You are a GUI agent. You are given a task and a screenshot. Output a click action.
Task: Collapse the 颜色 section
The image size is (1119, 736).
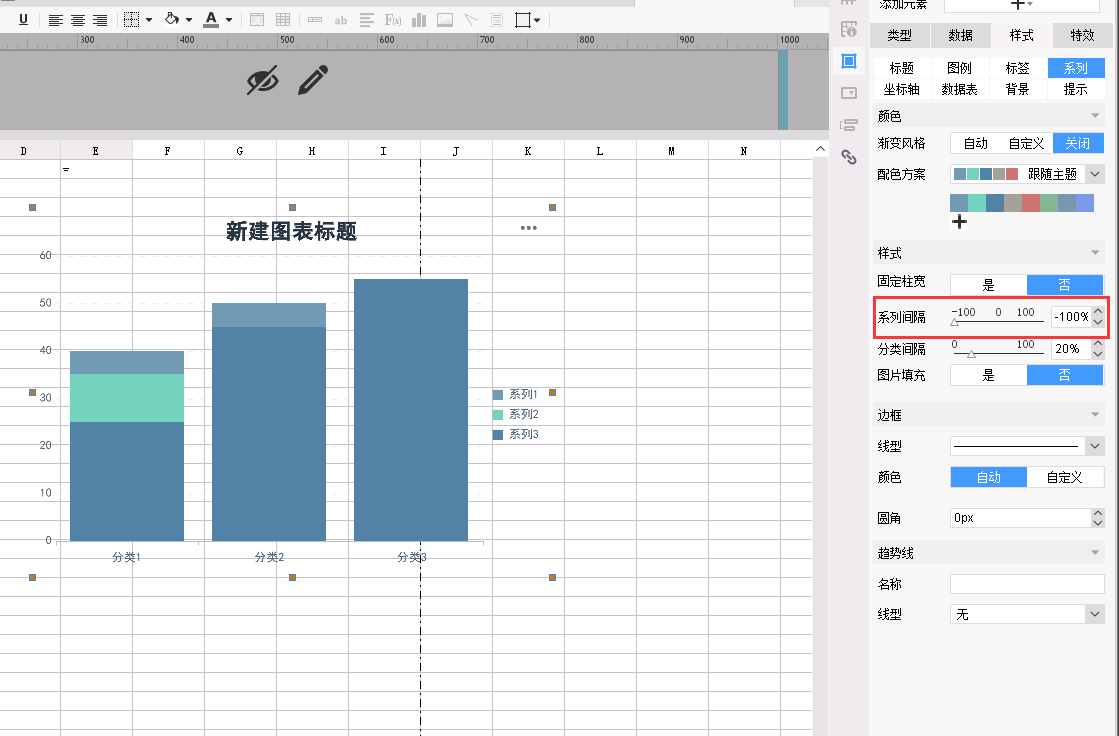(988, 116)
